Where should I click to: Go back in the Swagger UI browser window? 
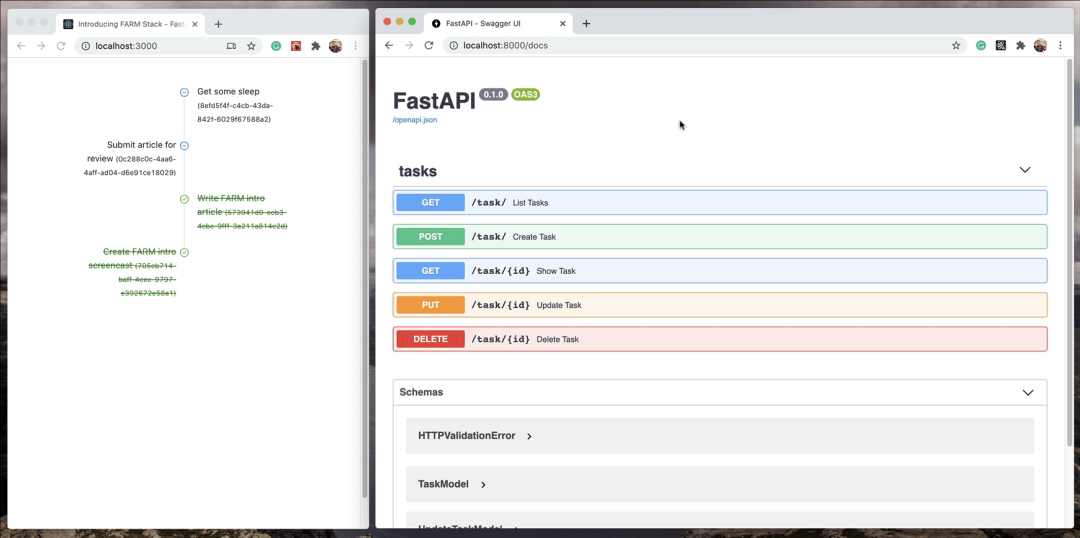coord(388,45)
